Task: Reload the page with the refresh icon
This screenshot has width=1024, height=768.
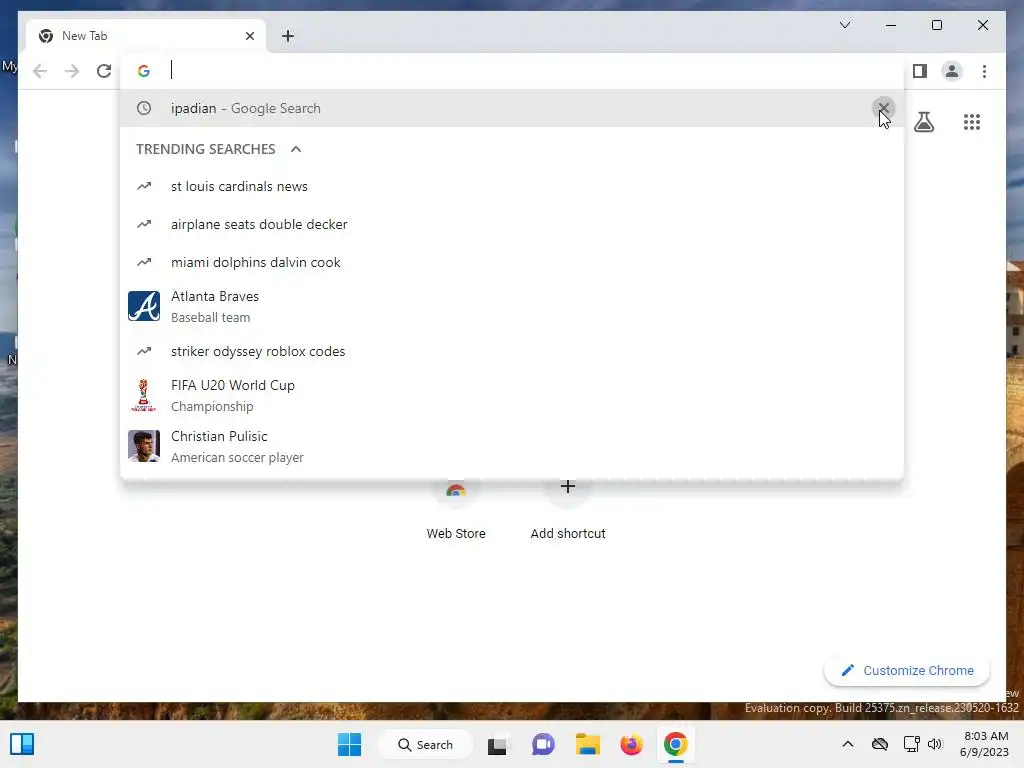Action: point(104,71)
